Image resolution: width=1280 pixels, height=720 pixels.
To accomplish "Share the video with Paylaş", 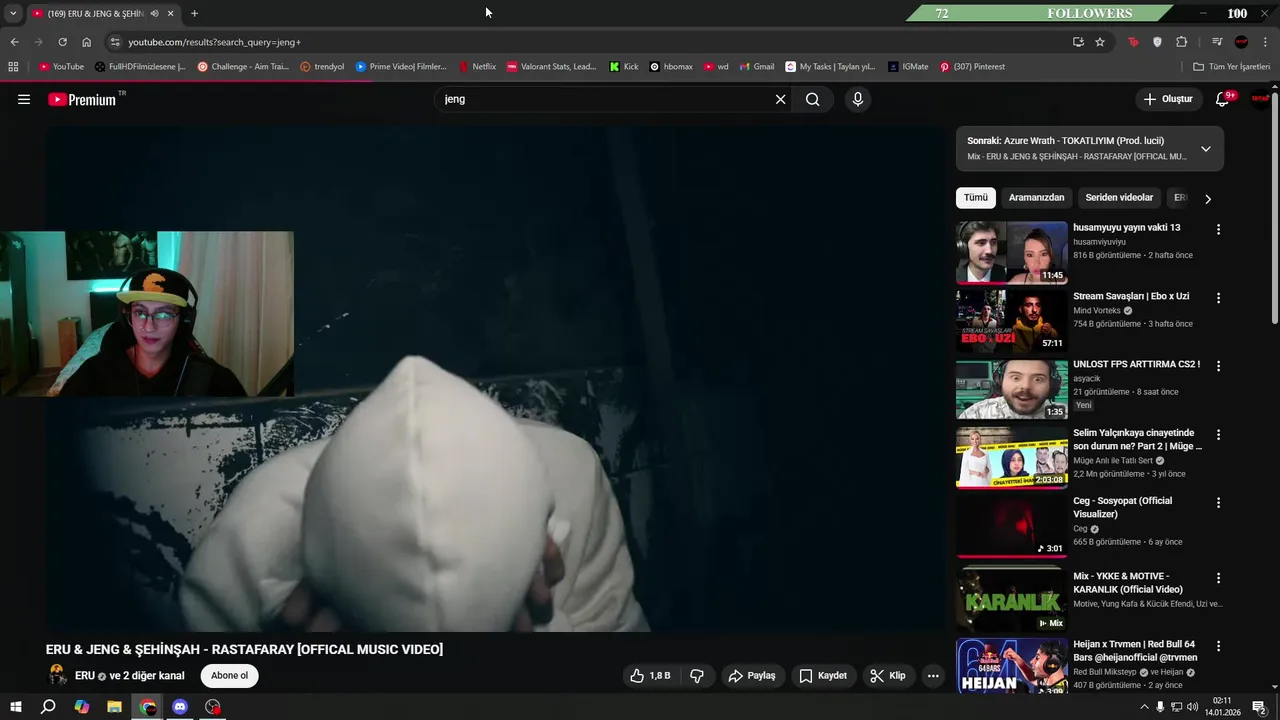I will pyautogui.click(x=752, y=676).
